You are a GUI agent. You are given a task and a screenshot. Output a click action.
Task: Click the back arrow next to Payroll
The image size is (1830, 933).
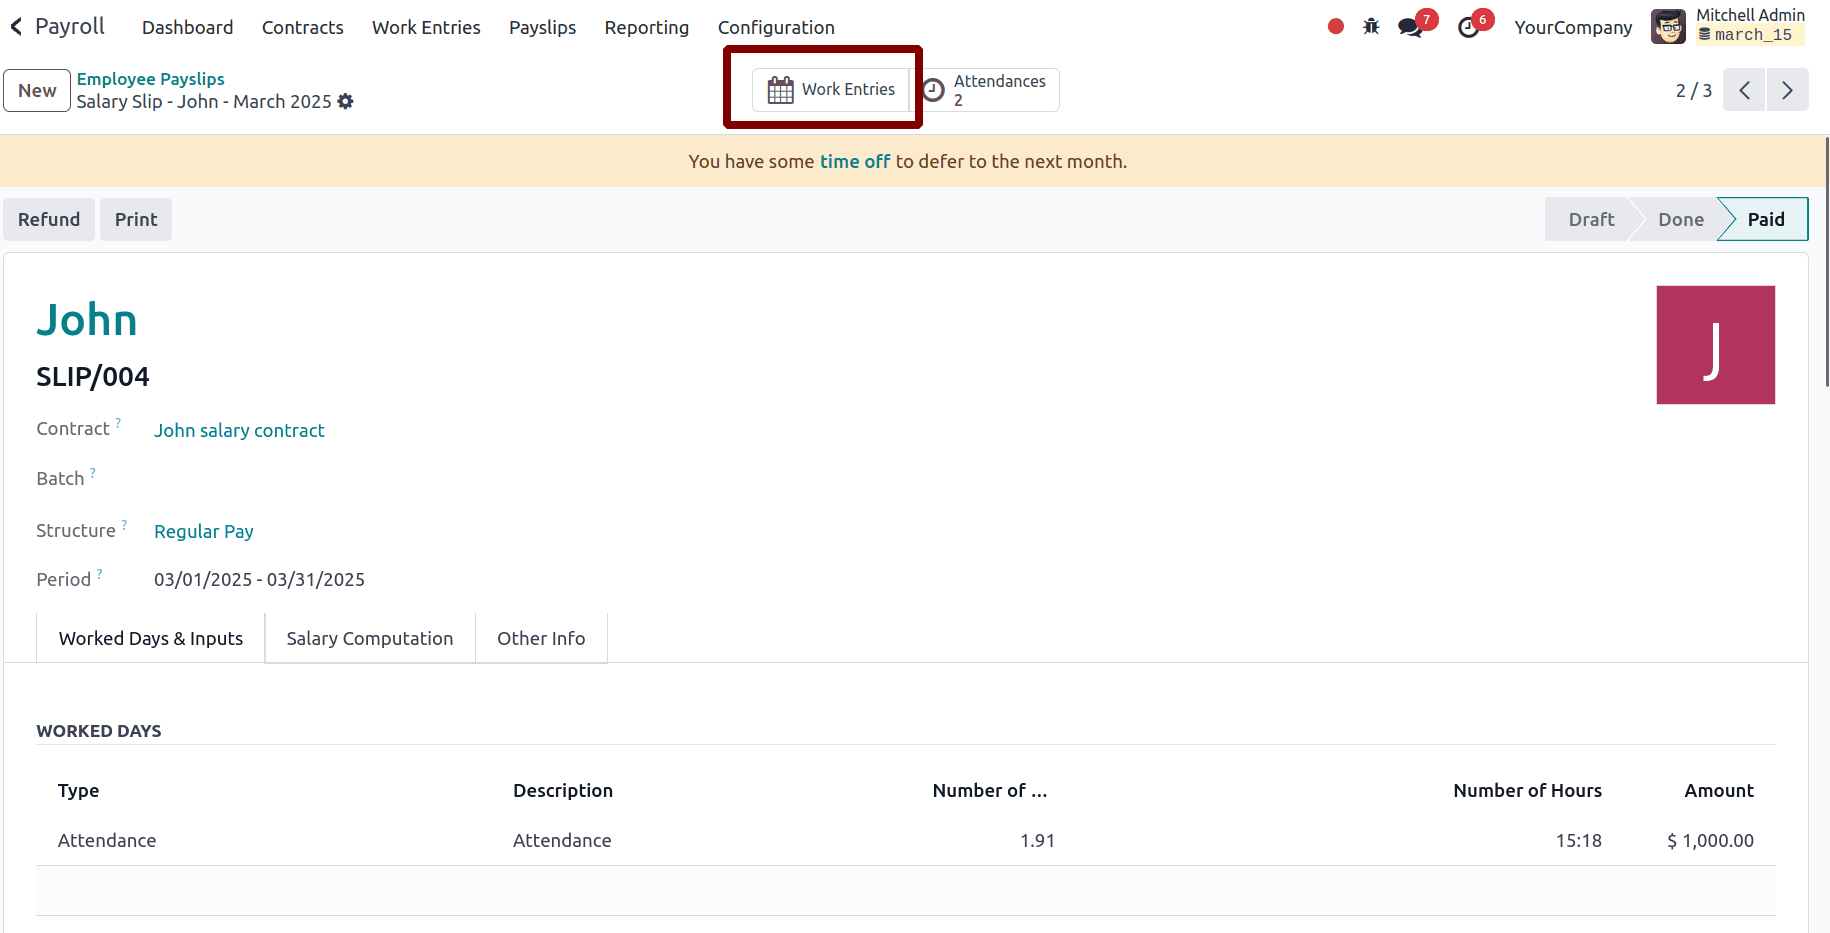pos(16,27)
